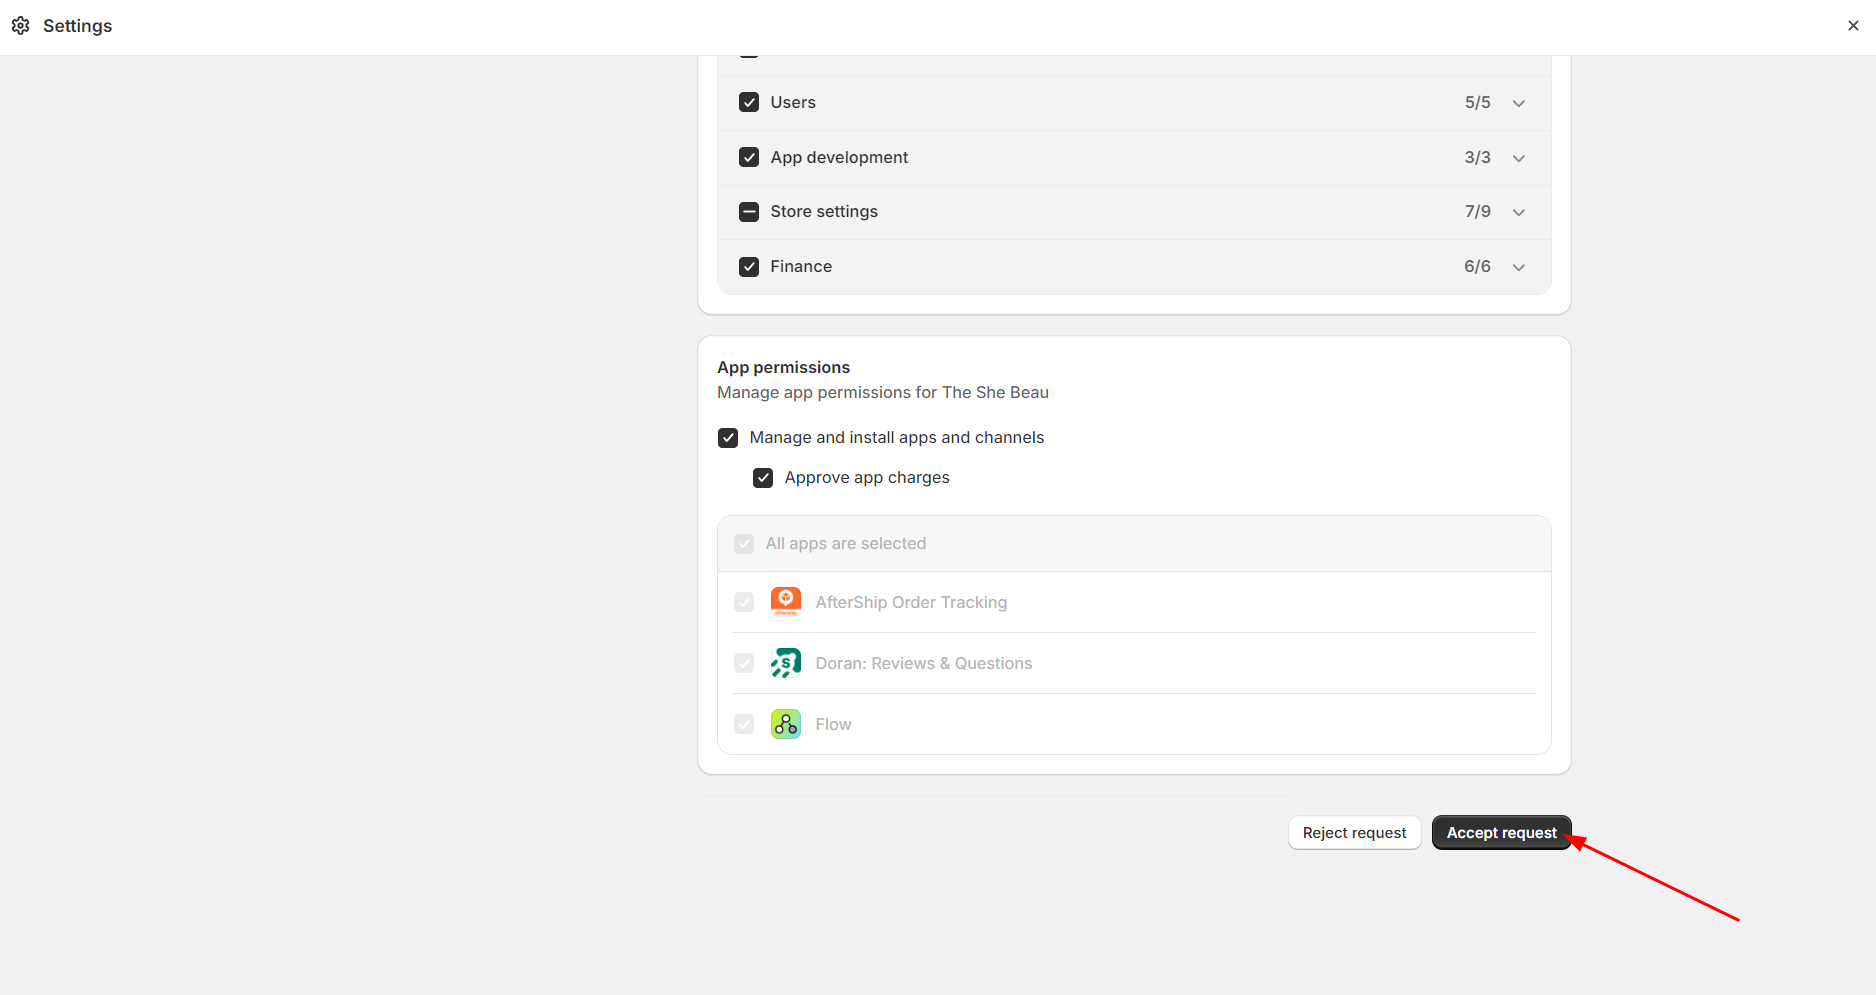Toggle the Flow app checkbox
This screenshot has width=1876, height=995.
coord(744,724)
